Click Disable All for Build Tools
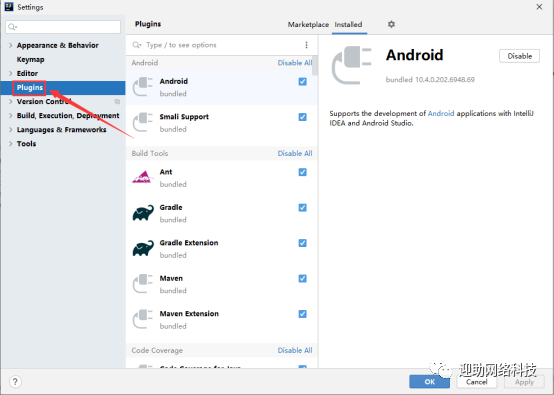This screenshot has width=554, height=395. [x=295, y=153]
